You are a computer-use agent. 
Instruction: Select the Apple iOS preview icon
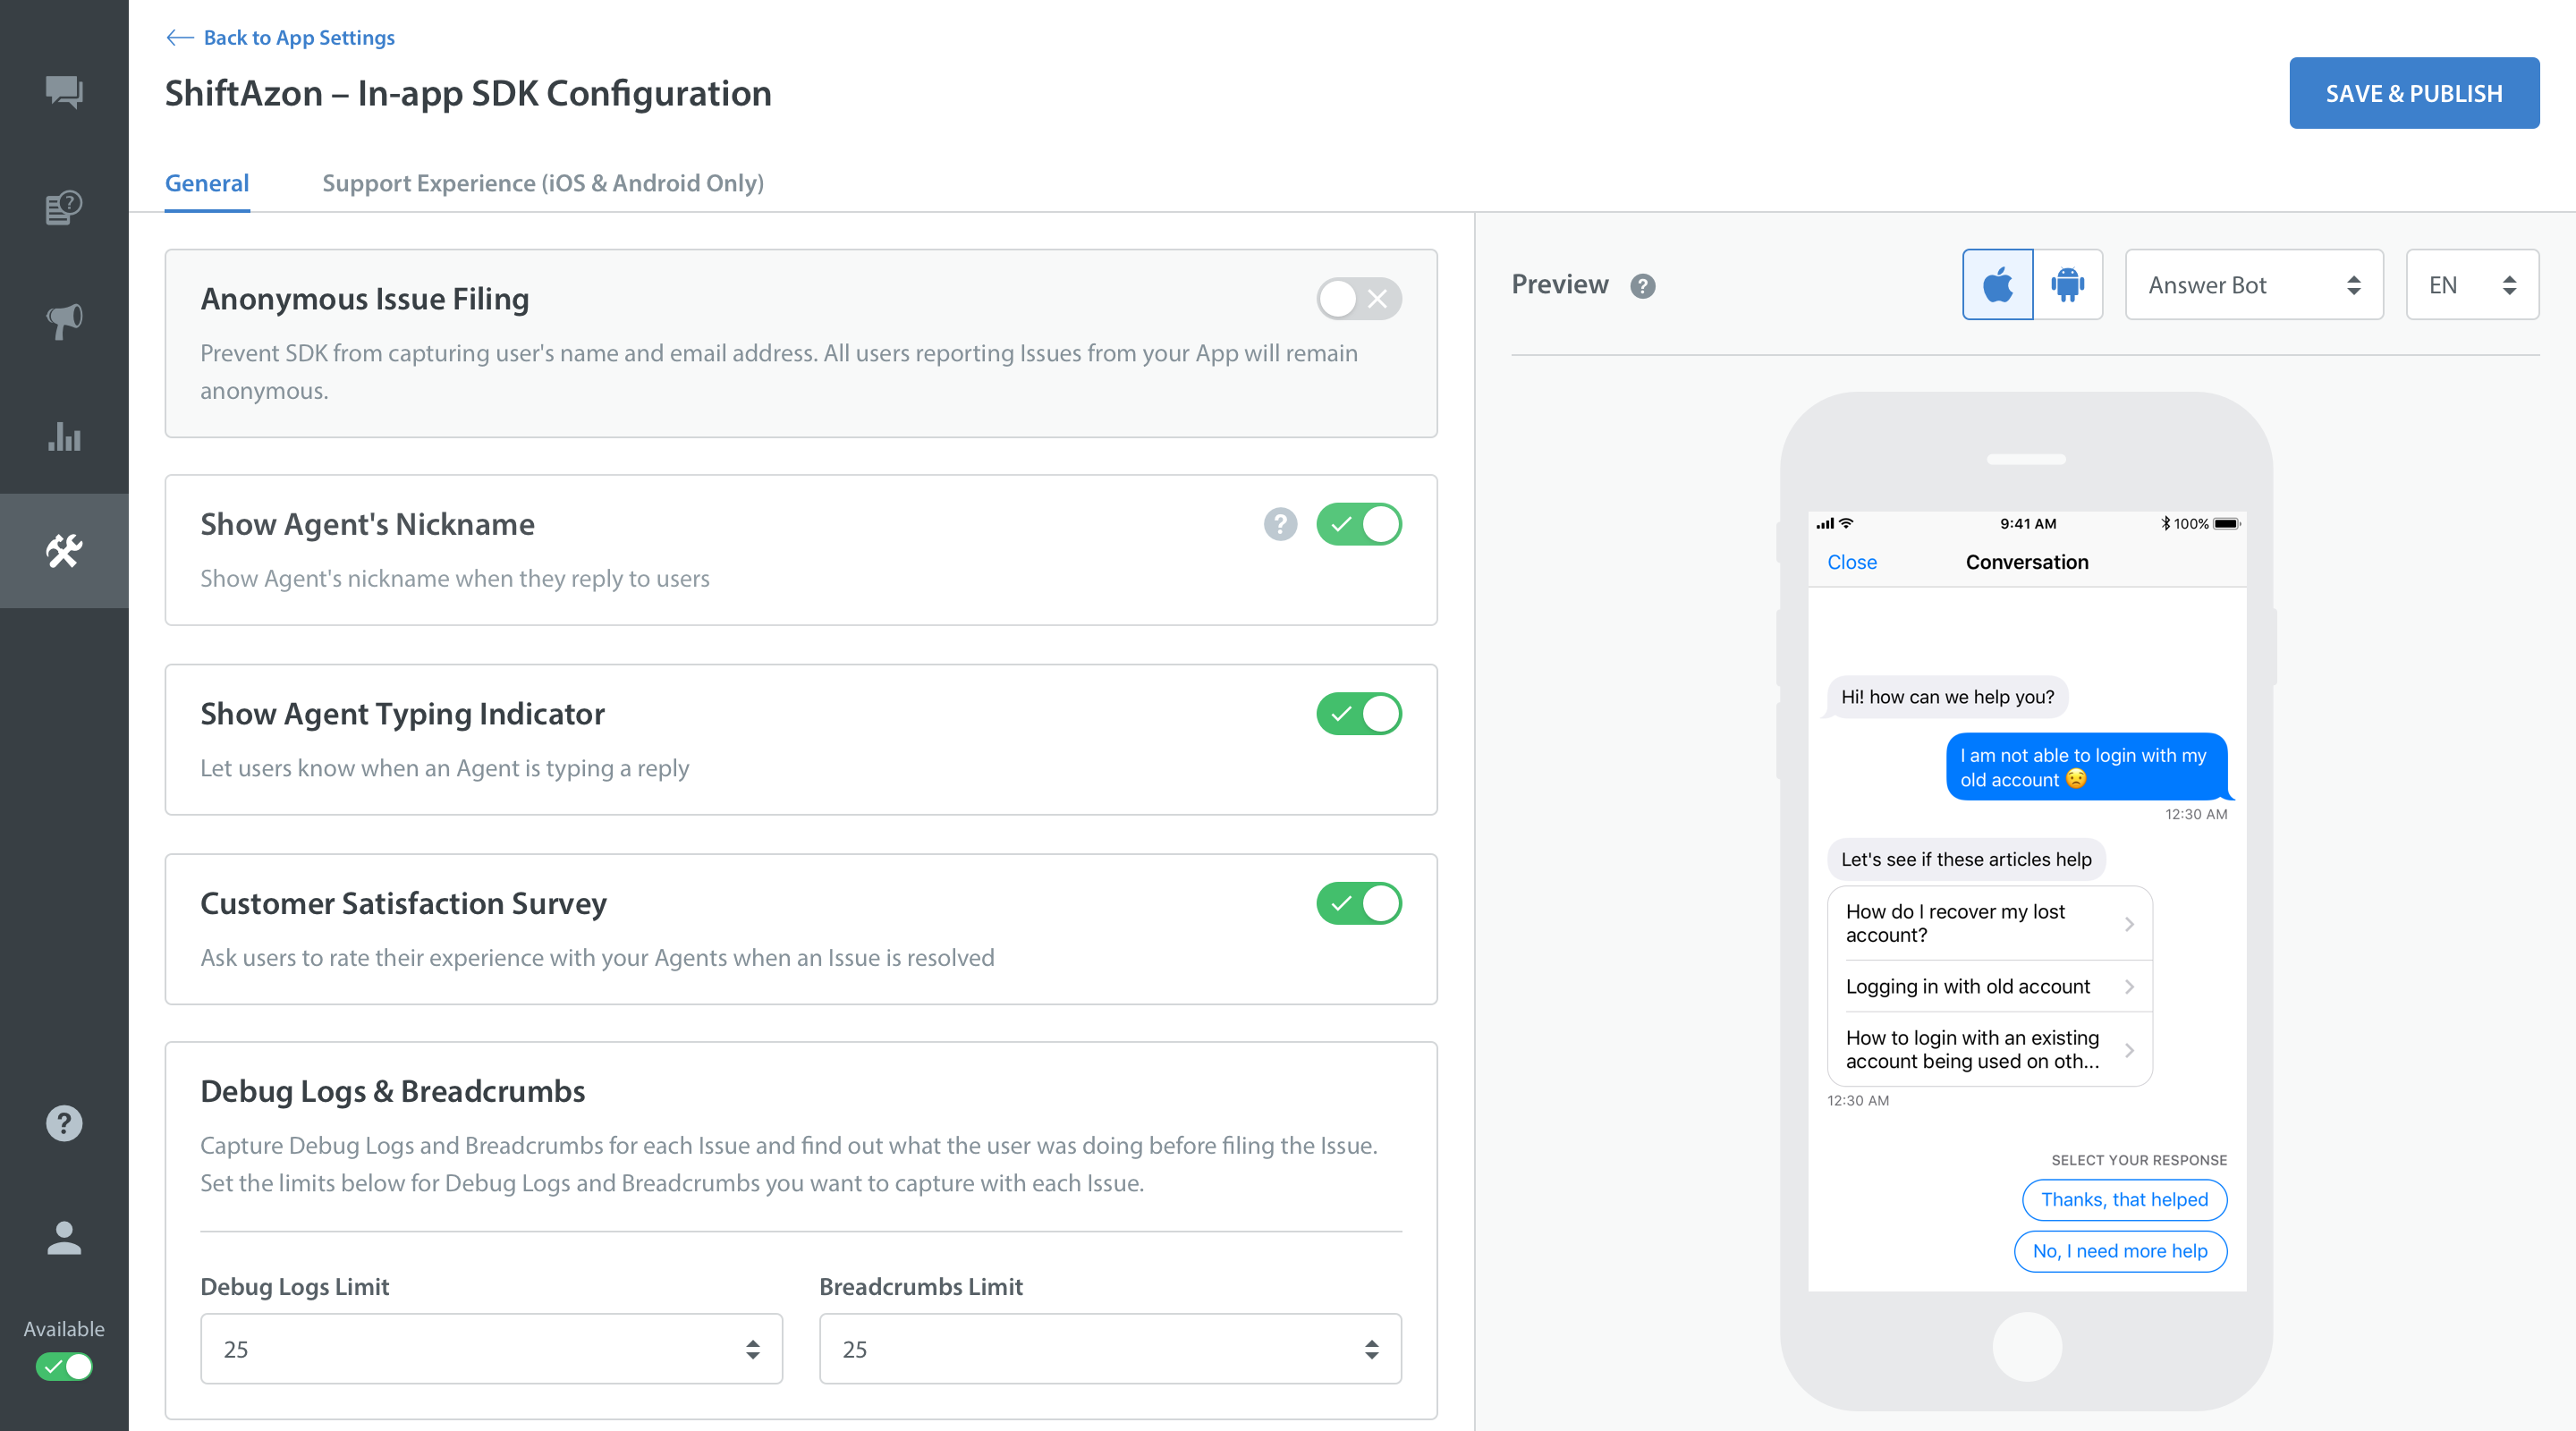[x=1997, y=285]
